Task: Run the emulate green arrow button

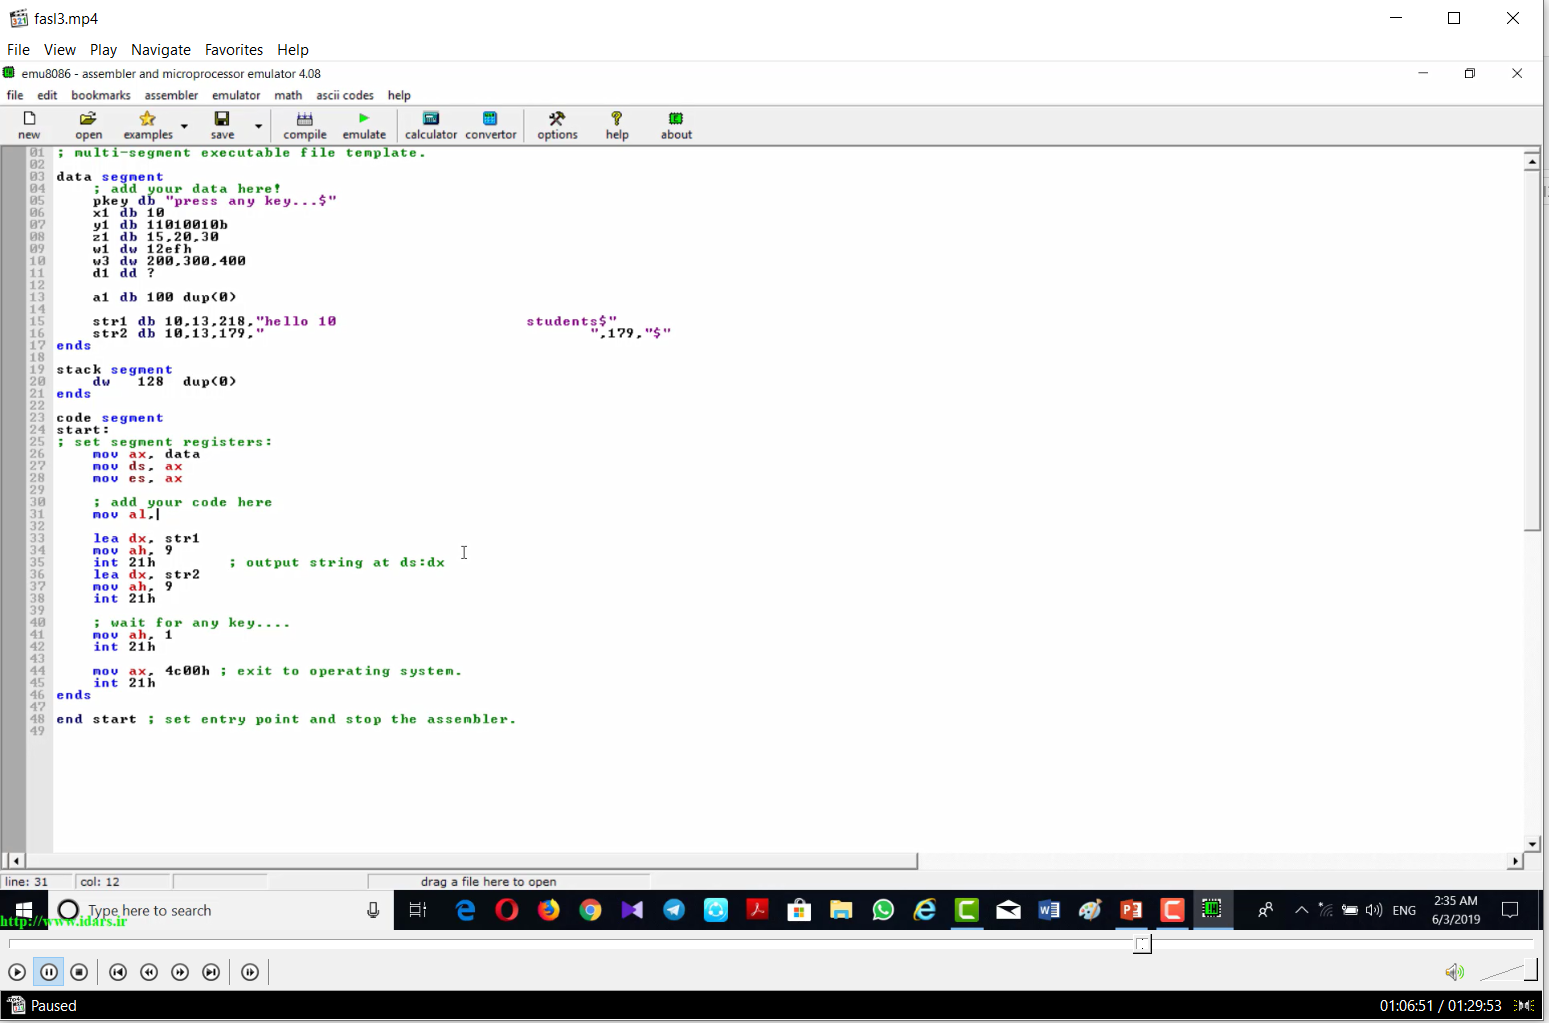Action: (364, 125)
